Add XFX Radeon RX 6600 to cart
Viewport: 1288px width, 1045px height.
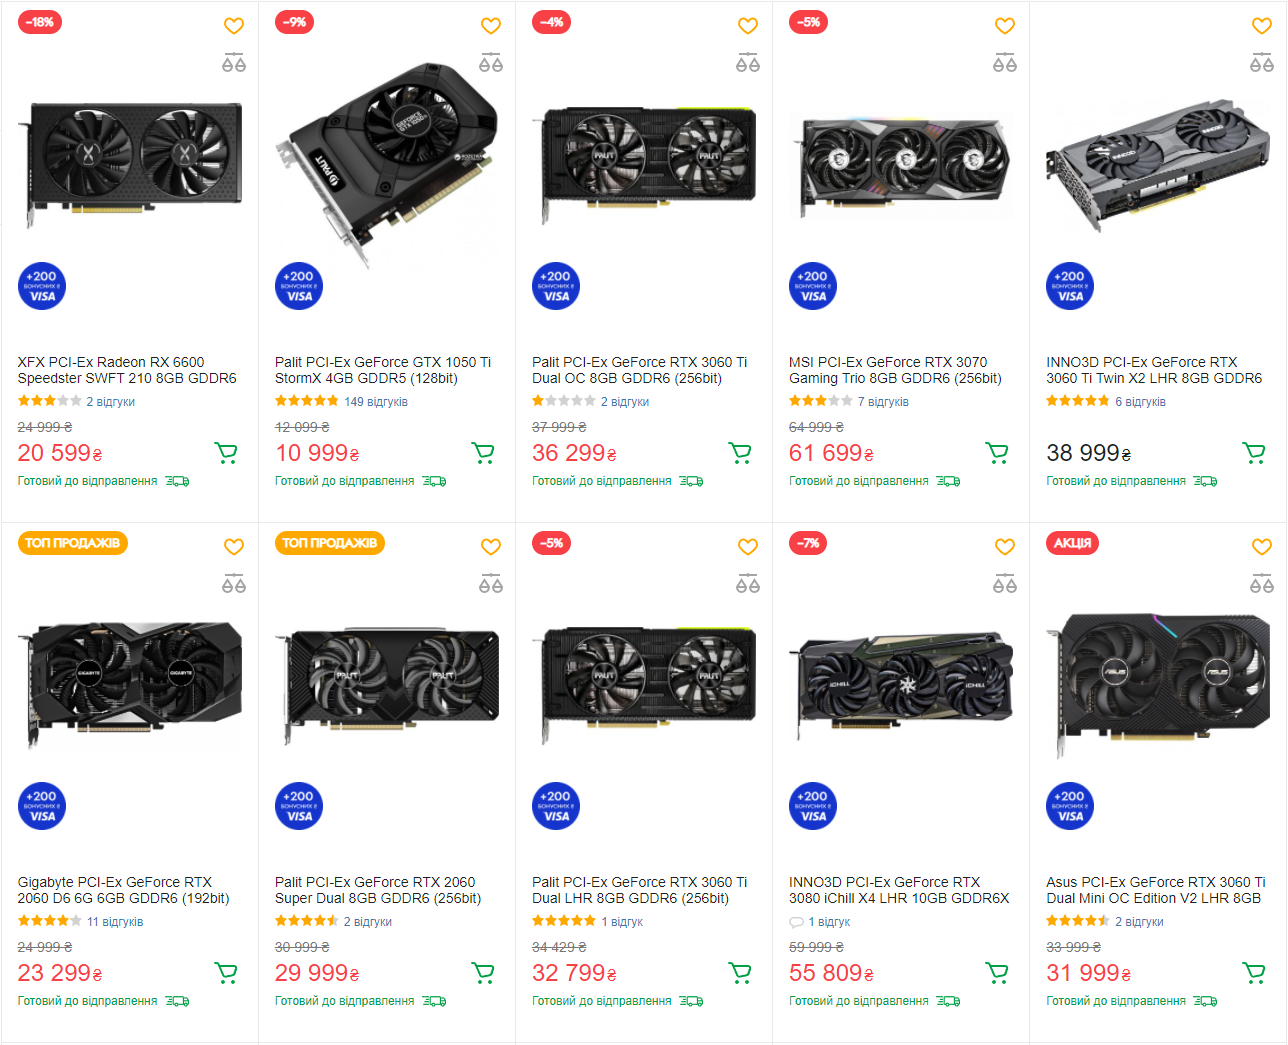226,454
